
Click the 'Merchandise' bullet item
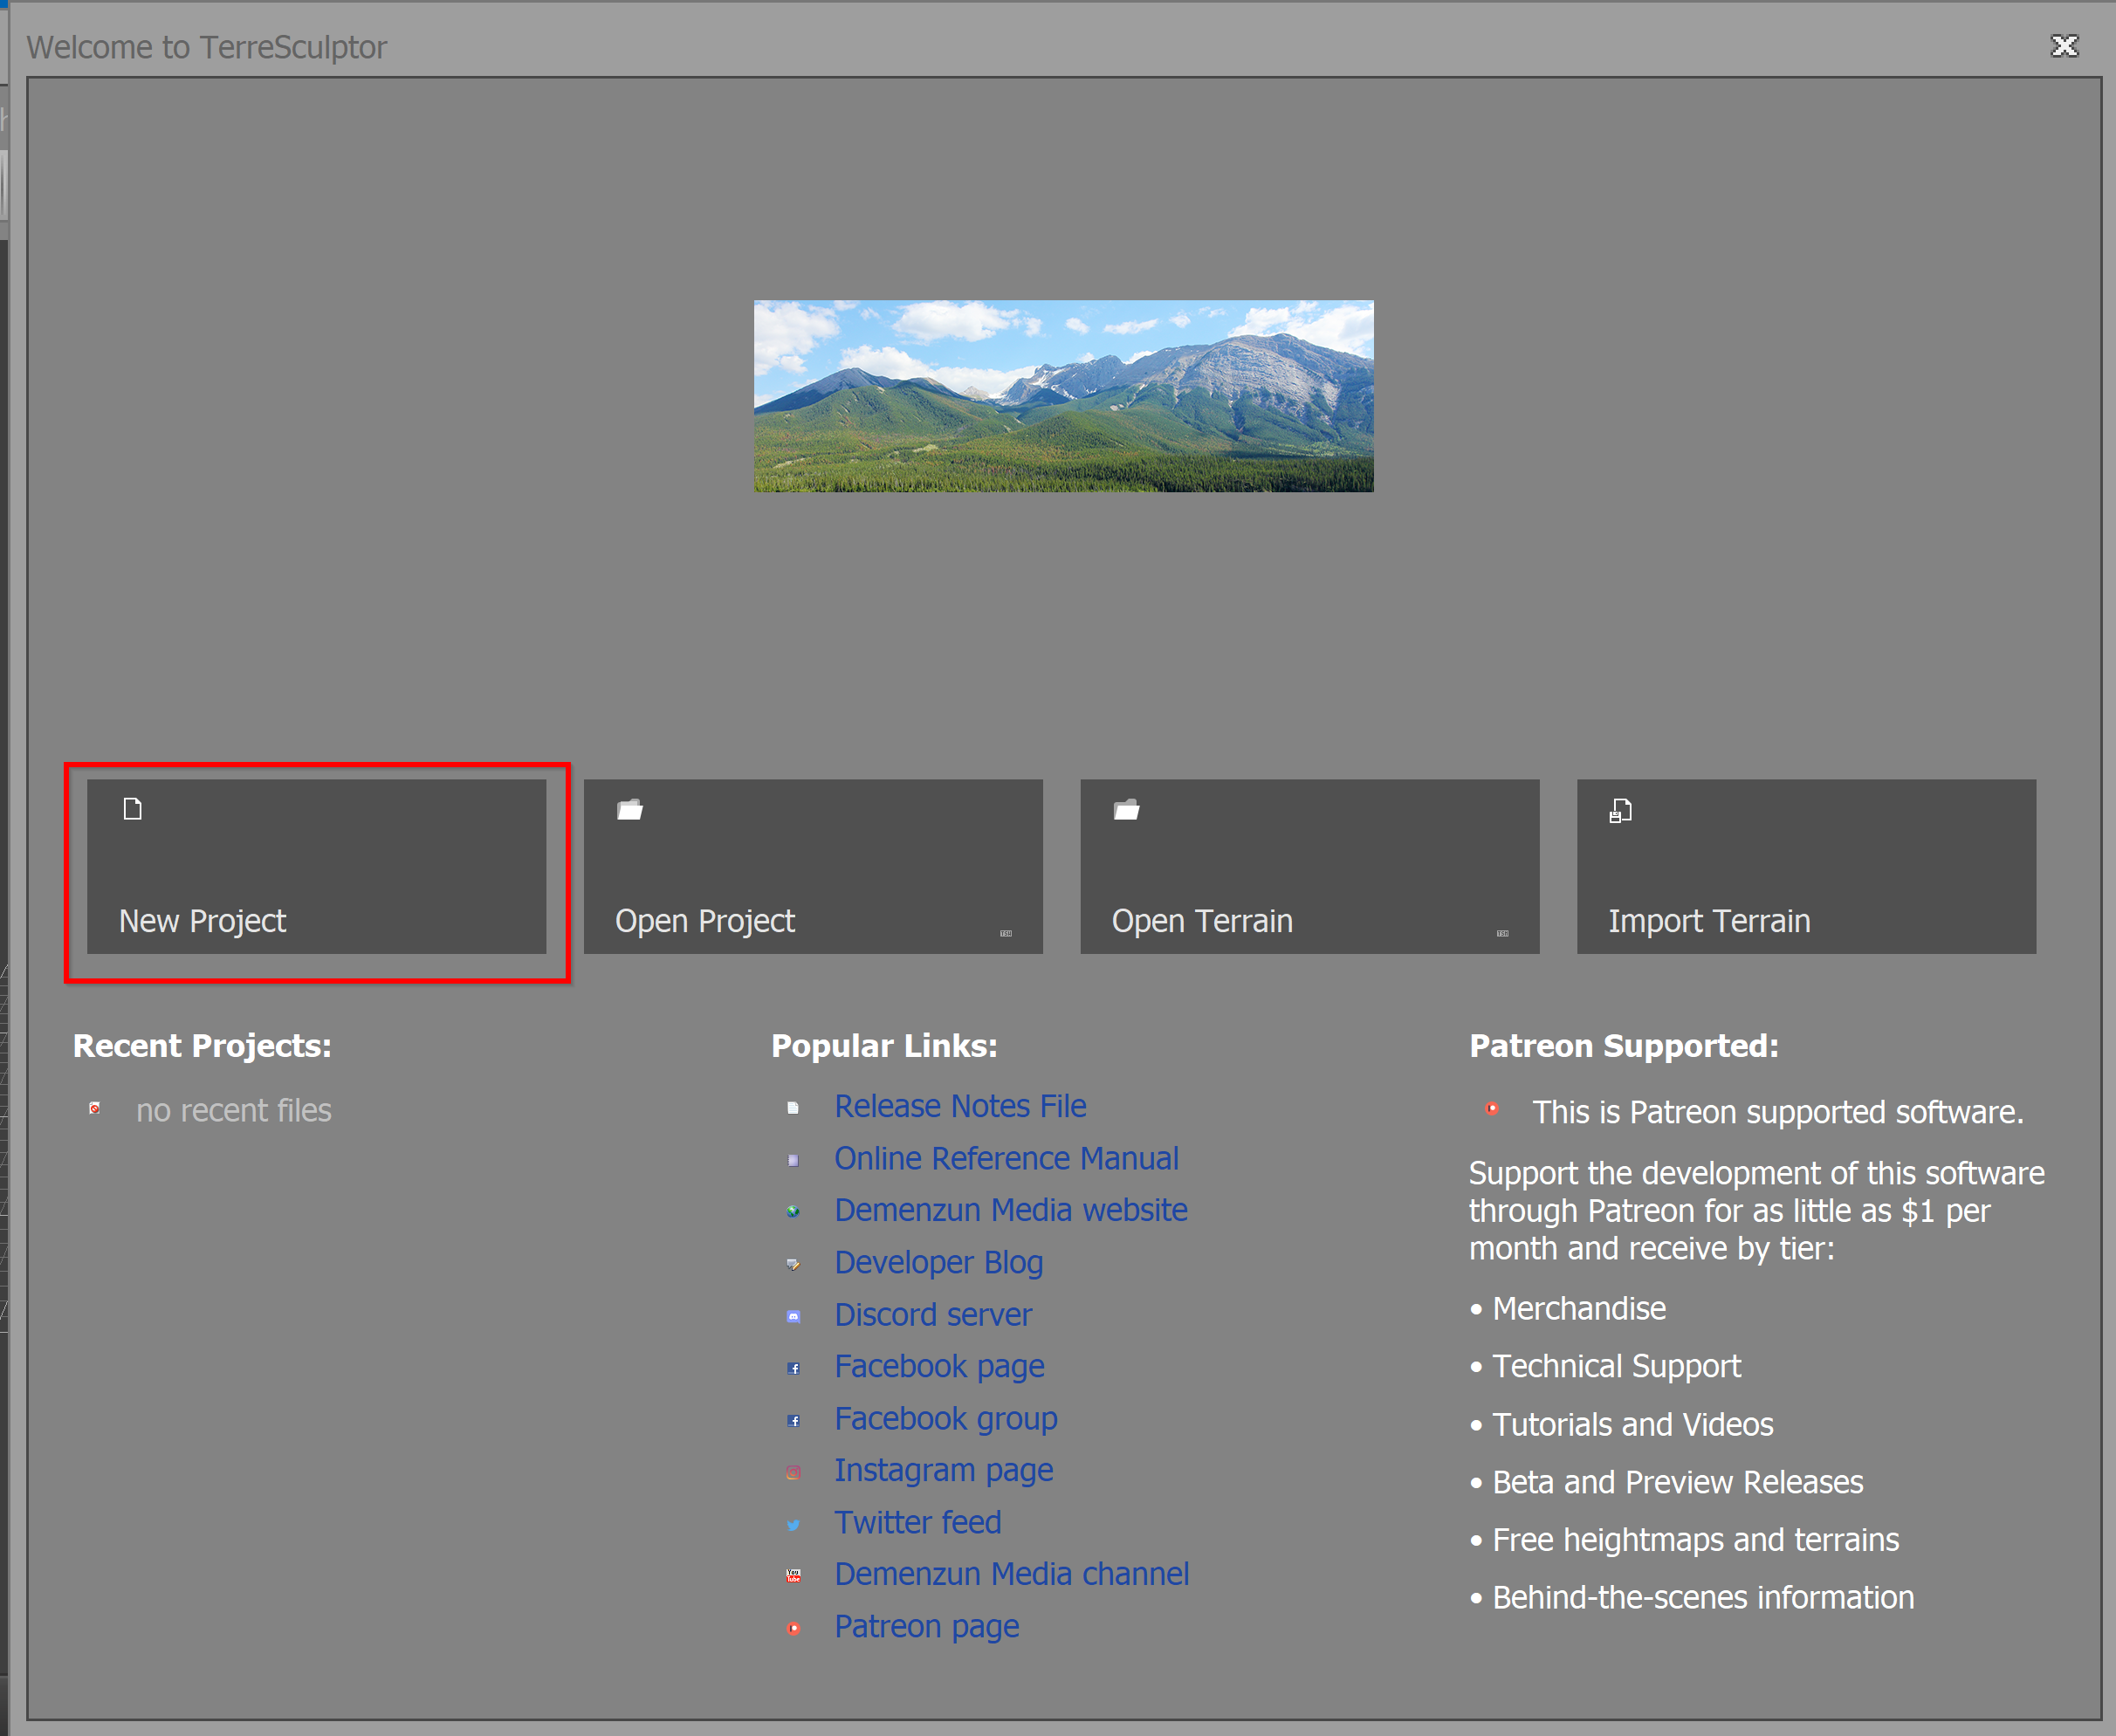(1568, 1308)
